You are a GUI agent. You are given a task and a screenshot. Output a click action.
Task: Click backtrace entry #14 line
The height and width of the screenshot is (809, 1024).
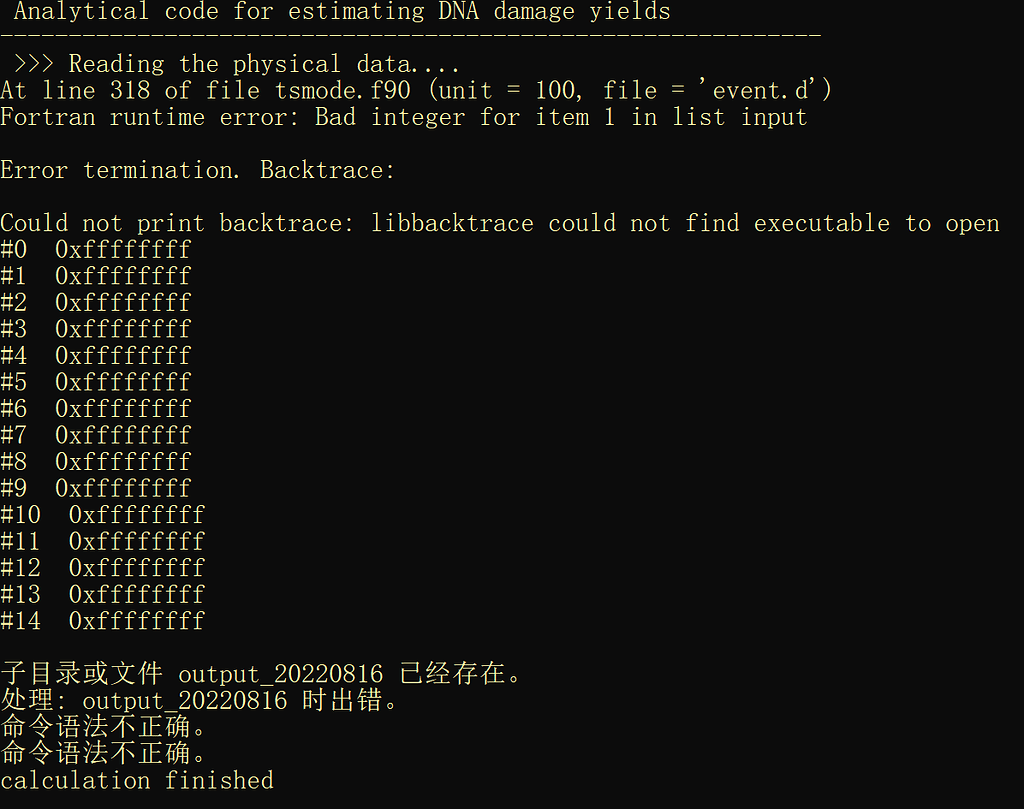[103, 620]
